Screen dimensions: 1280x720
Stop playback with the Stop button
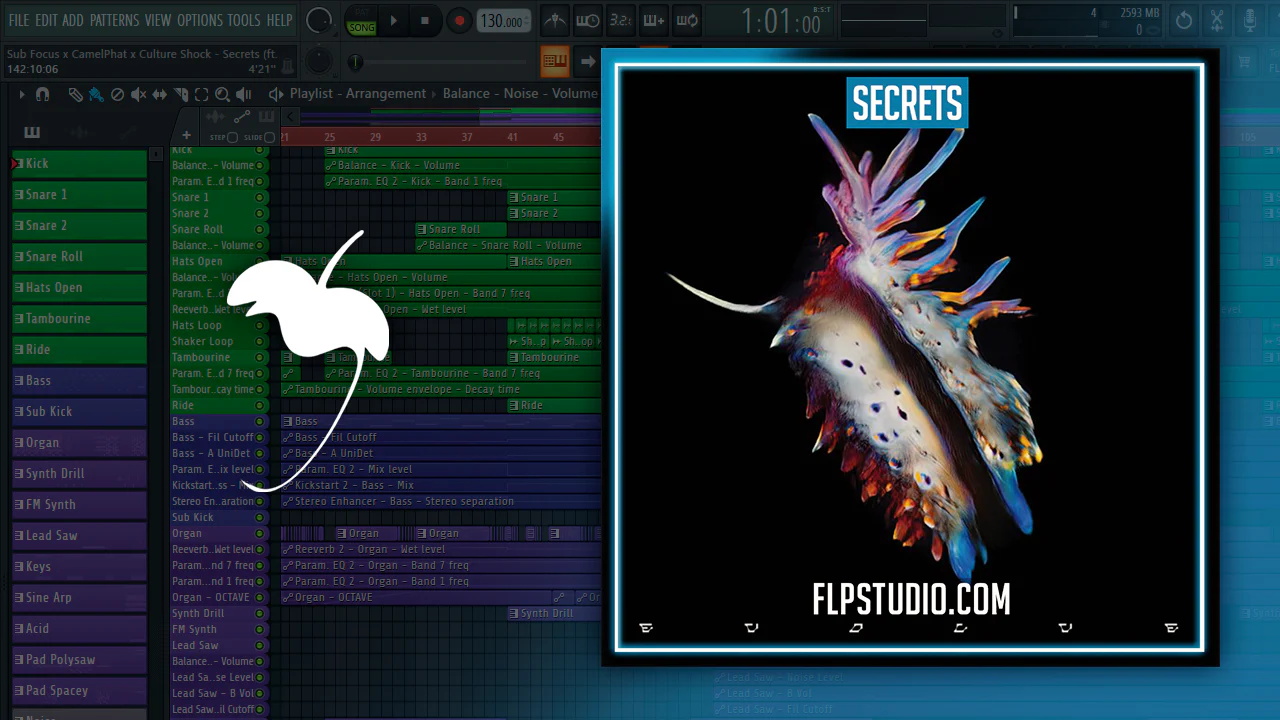click(425, 21)
